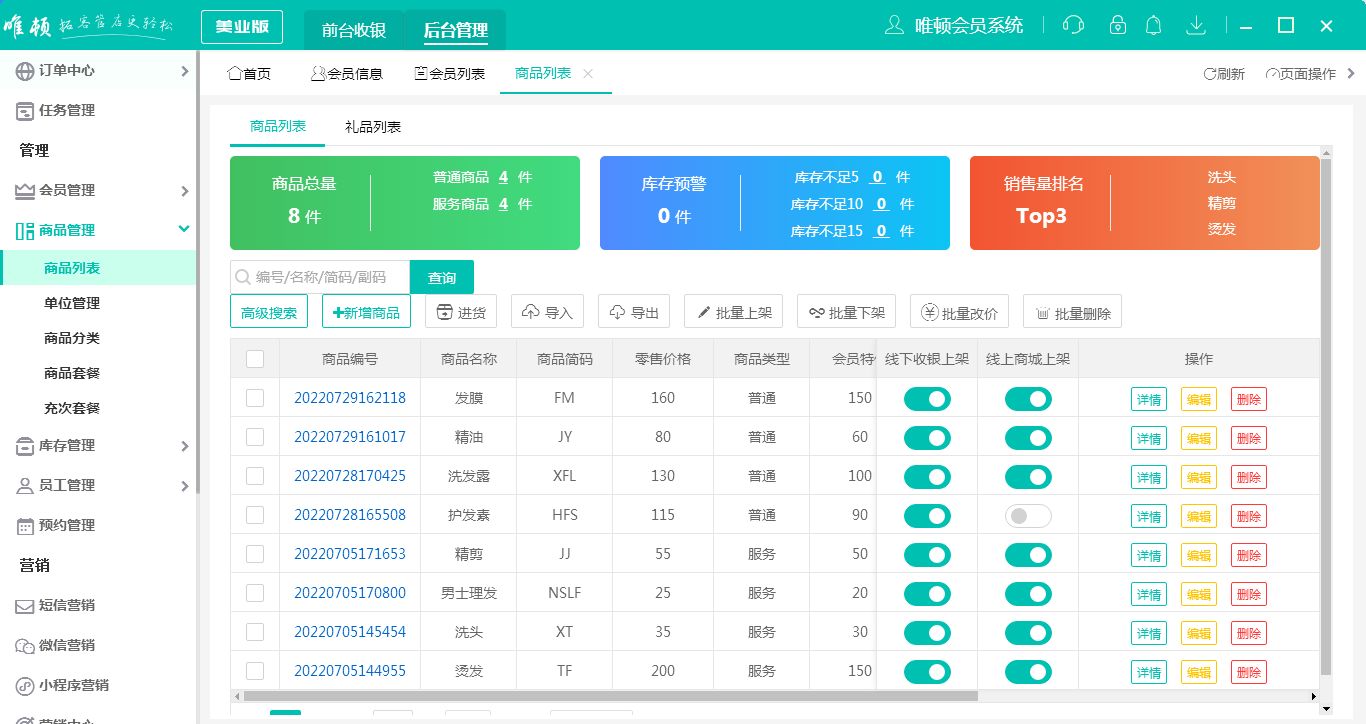
Task: Expand the 会员管理 sidebar menu arrow
Action: coord(184,191)
